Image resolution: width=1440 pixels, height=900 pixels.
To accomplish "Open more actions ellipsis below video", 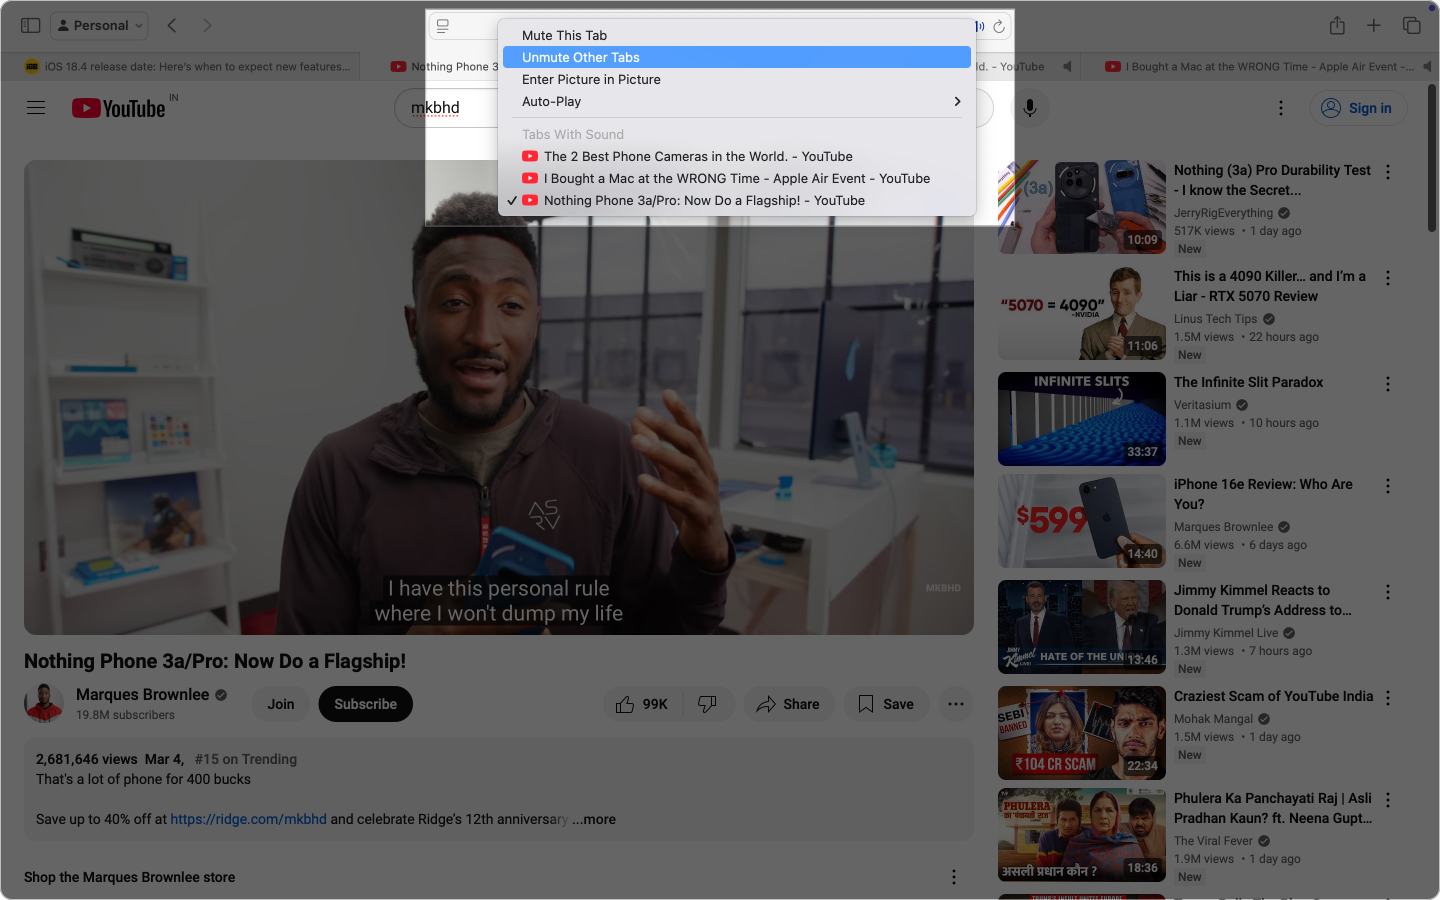I will click(x=956, y=704).
